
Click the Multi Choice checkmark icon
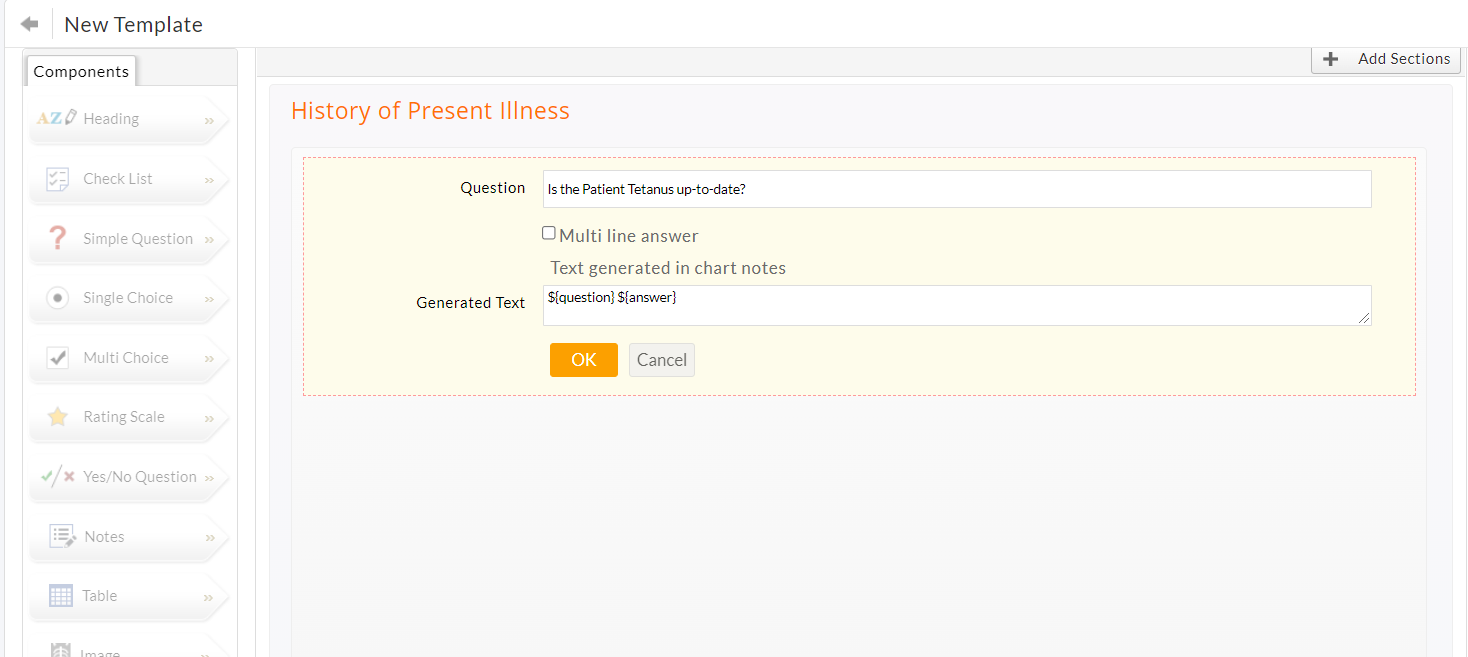click(x=58, y=358)
